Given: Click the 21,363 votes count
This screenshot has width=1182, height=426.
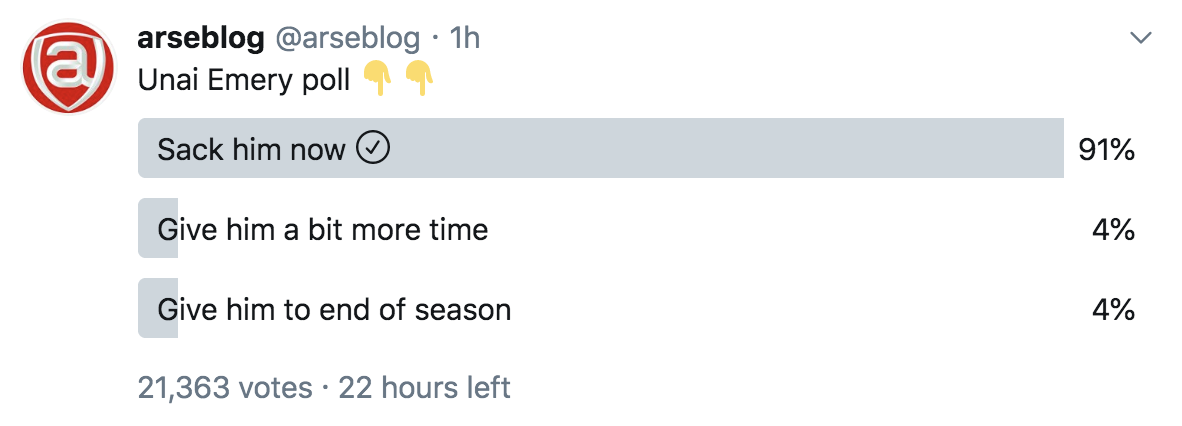Looking at the screenshot, I should click(x=225, y=388).
